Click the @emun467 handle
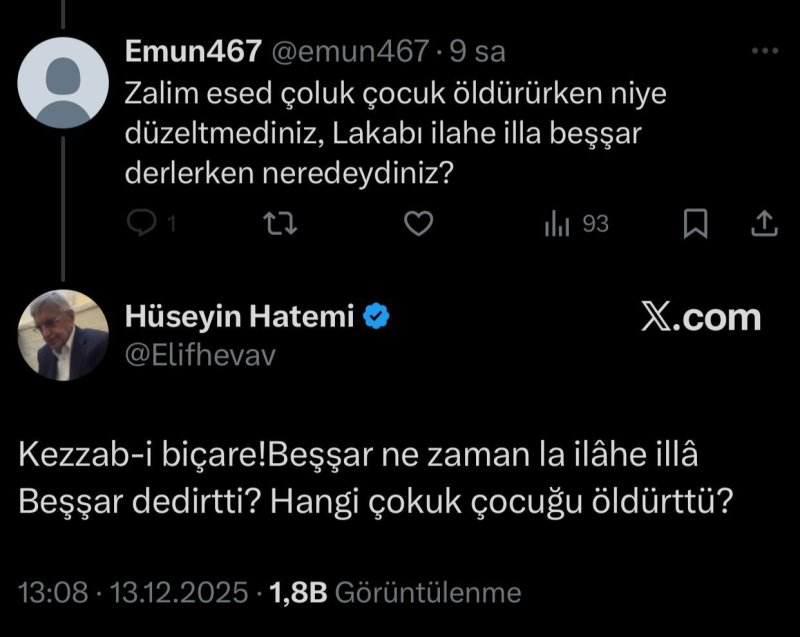The width and height of the screenshot is (800, 637). [345, 51]
